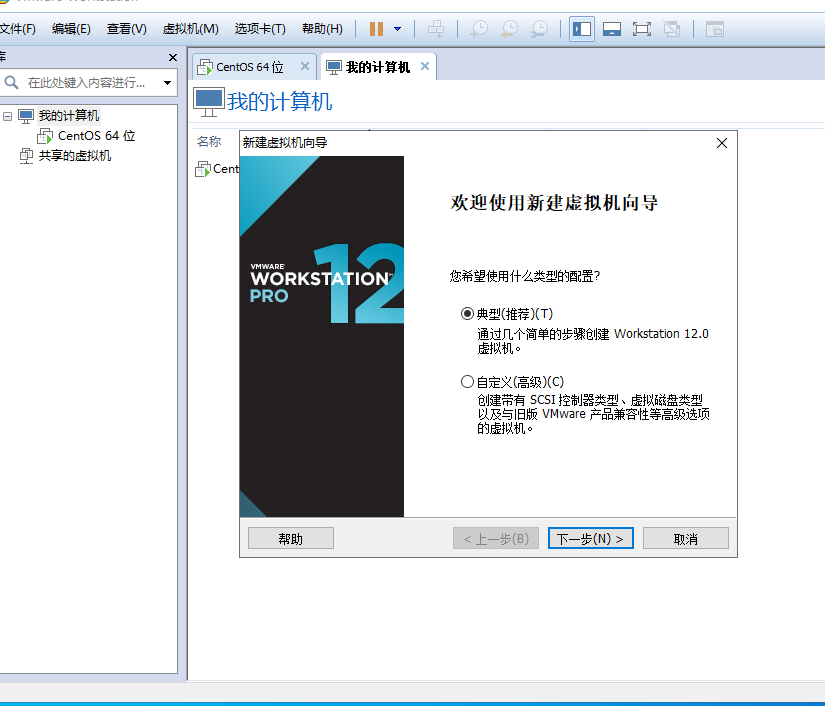Click the Take snapshot toolbar icon
This screenshot has height=706, width=825.
pos(479,29)
